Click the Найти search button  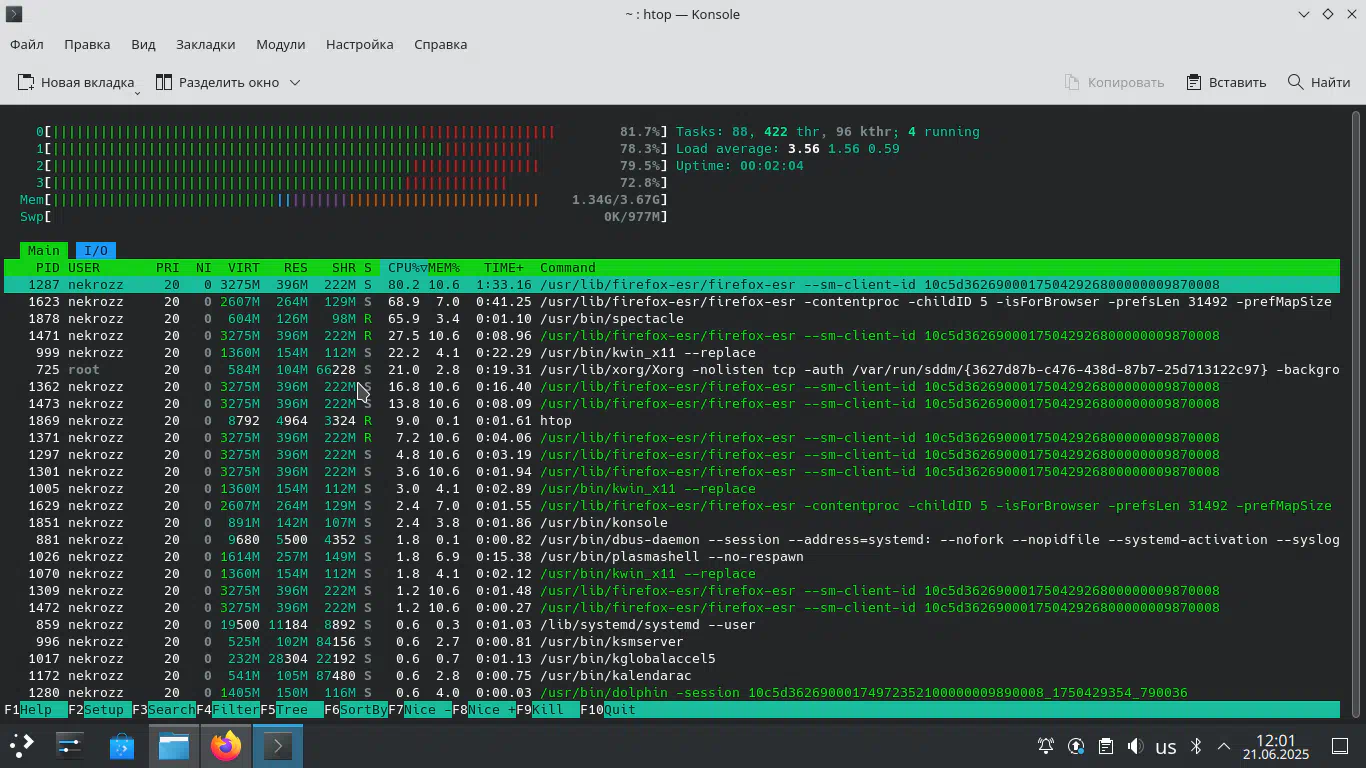(x=1319, y=82)
